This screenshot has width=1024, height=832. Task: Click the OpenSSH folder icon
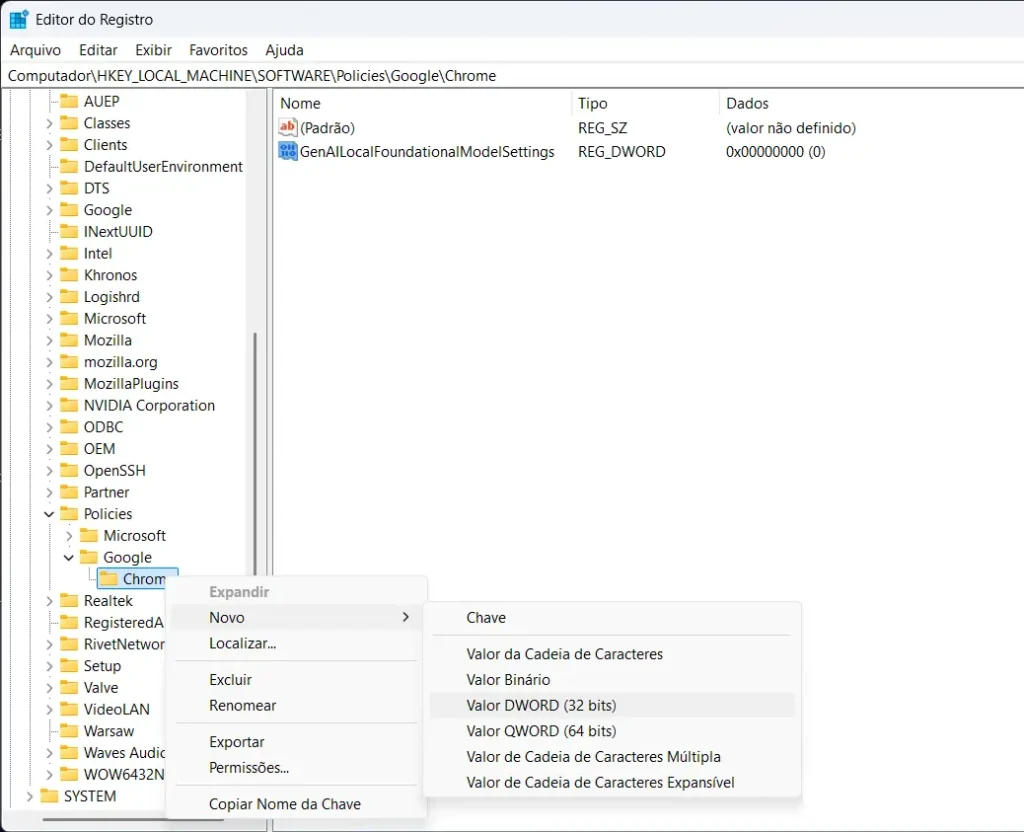pos(69,470)
